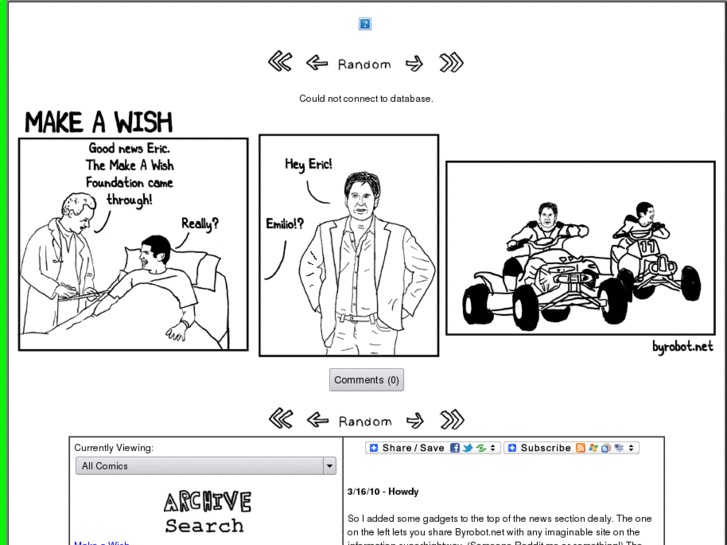The width and height of the screenshot is (727, 545).
Task: Click the MAKE A WISH comic title
Action: pyautogui.click(x=99, y=122)
